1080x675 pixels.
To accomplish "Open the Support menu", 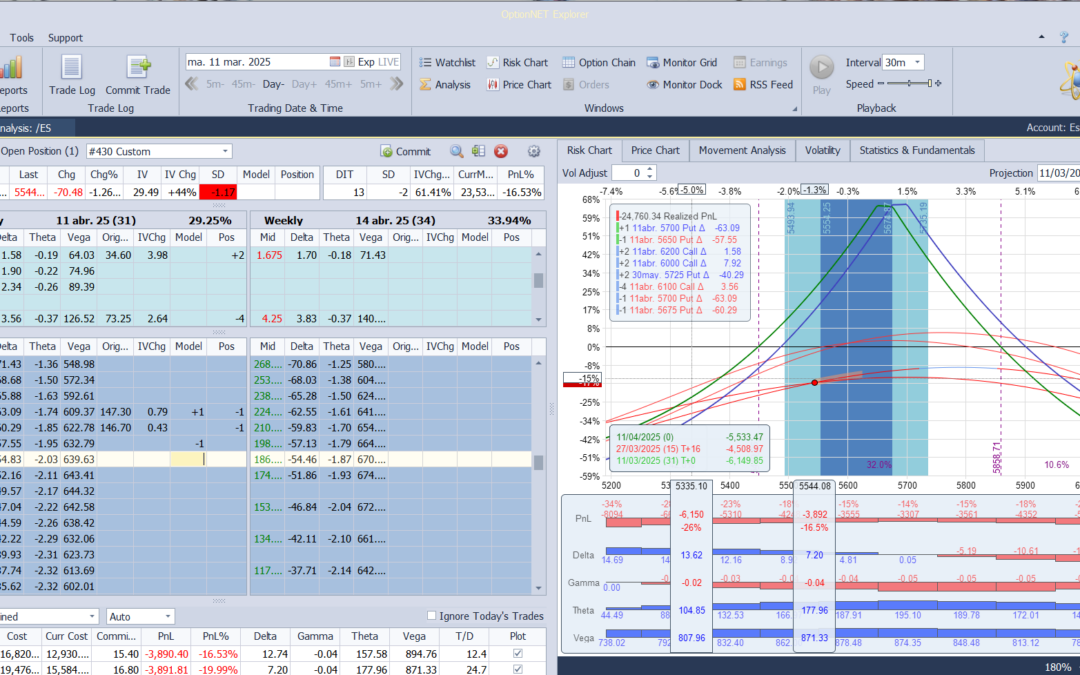I will [65, 38].
